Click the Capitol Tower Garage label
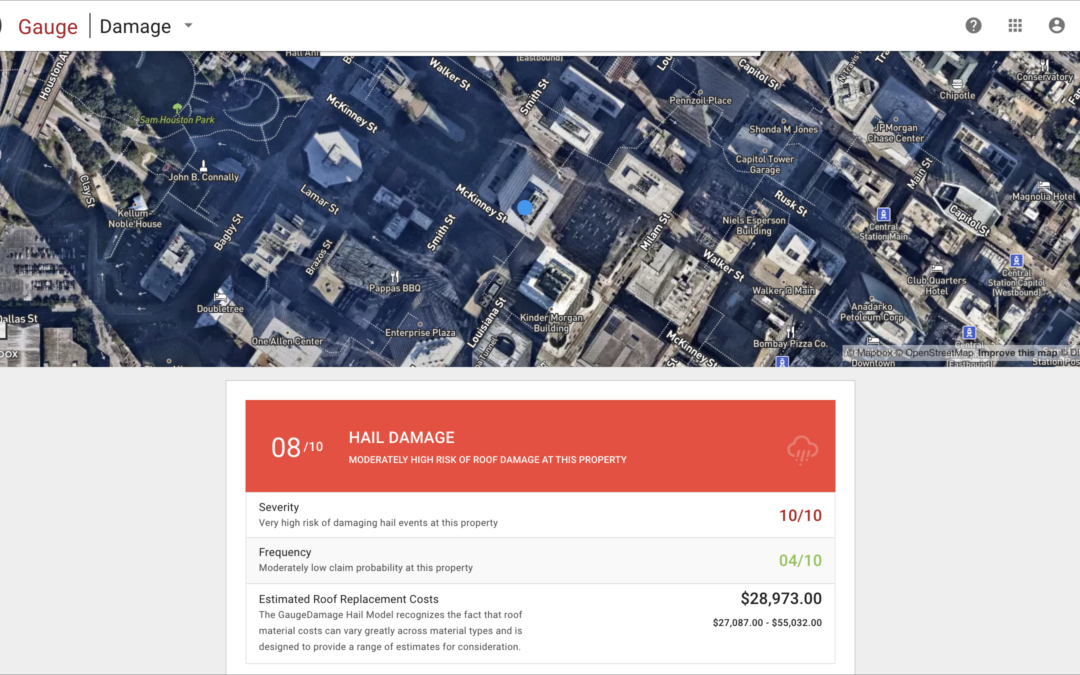The width and height of the screenshot is (1080, 675). (765, 164)
